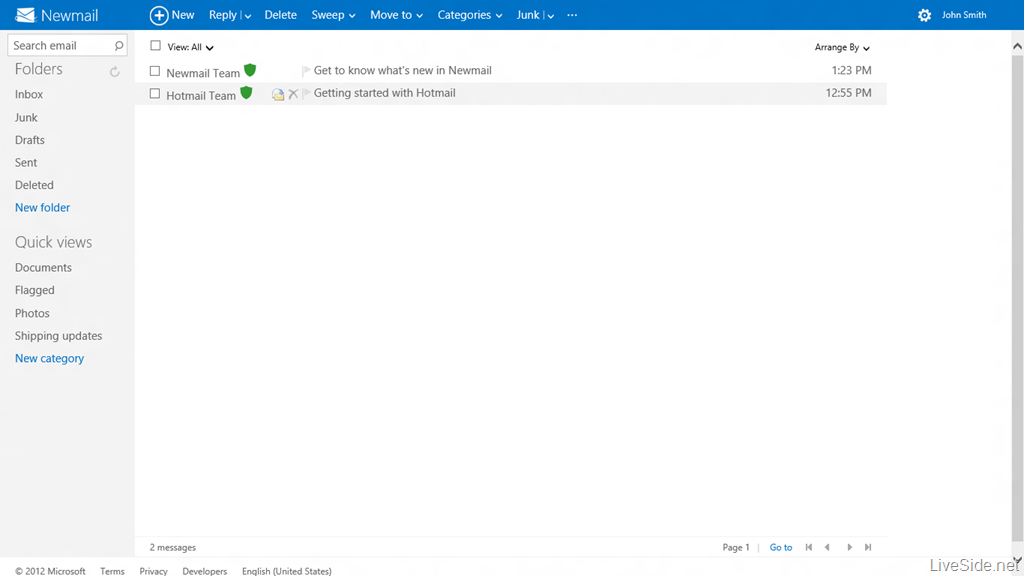Click the search magnifier icon
Viewport: 1024px width, 576px height.
tap(119, 46)
